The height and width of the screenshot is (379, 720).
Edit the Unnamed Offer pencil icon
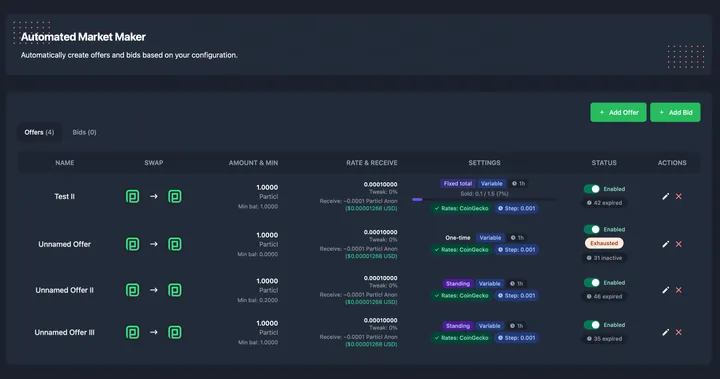[x=665, y=244]
